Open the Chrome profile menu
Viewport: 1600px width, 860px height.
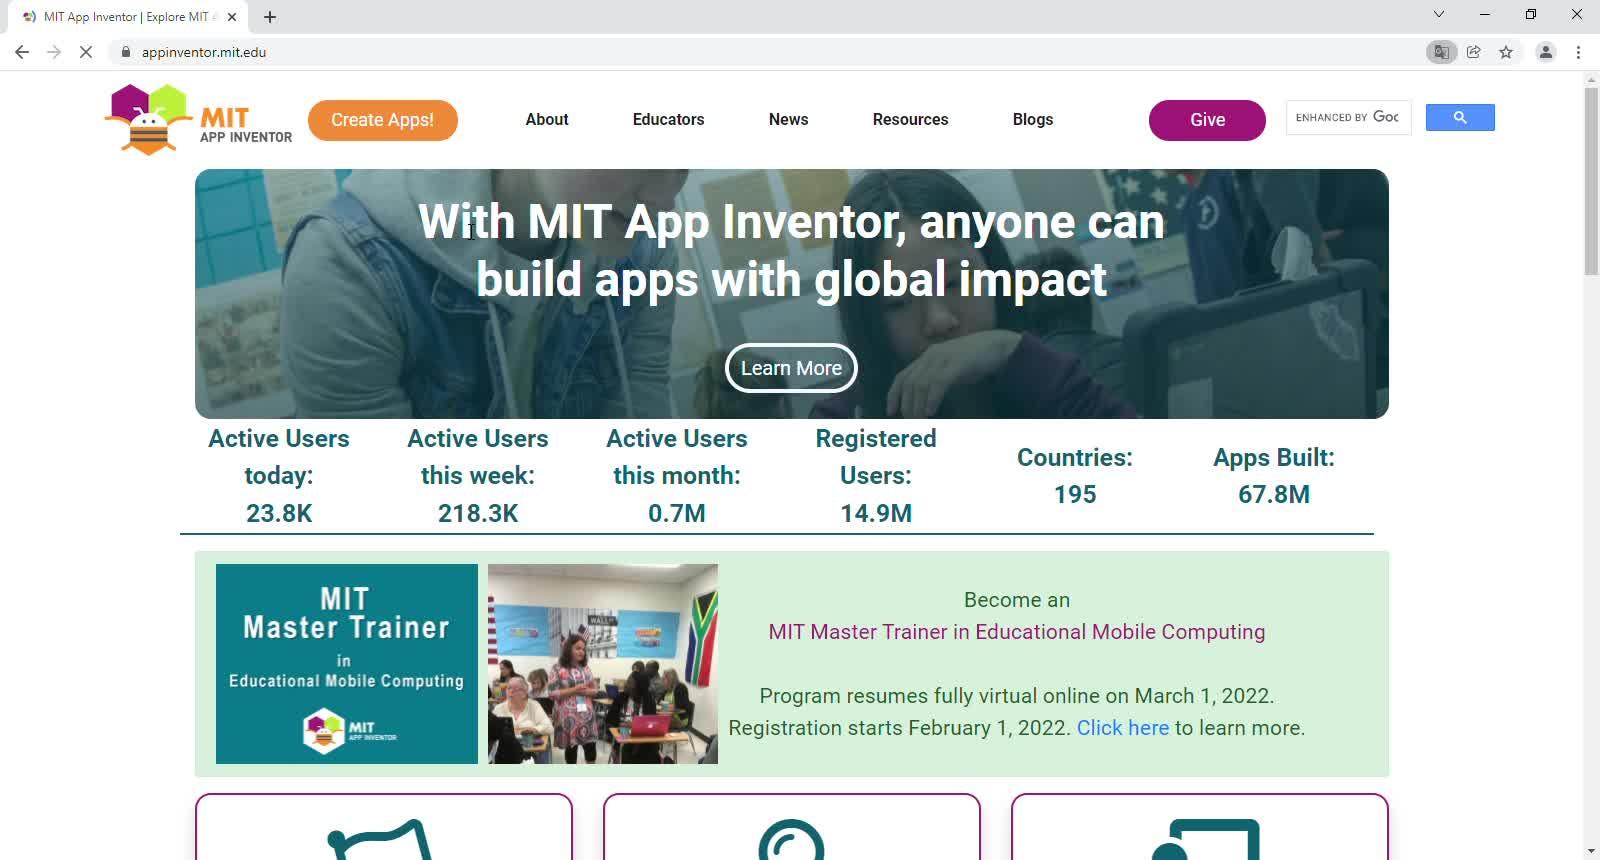point(1546,52)
